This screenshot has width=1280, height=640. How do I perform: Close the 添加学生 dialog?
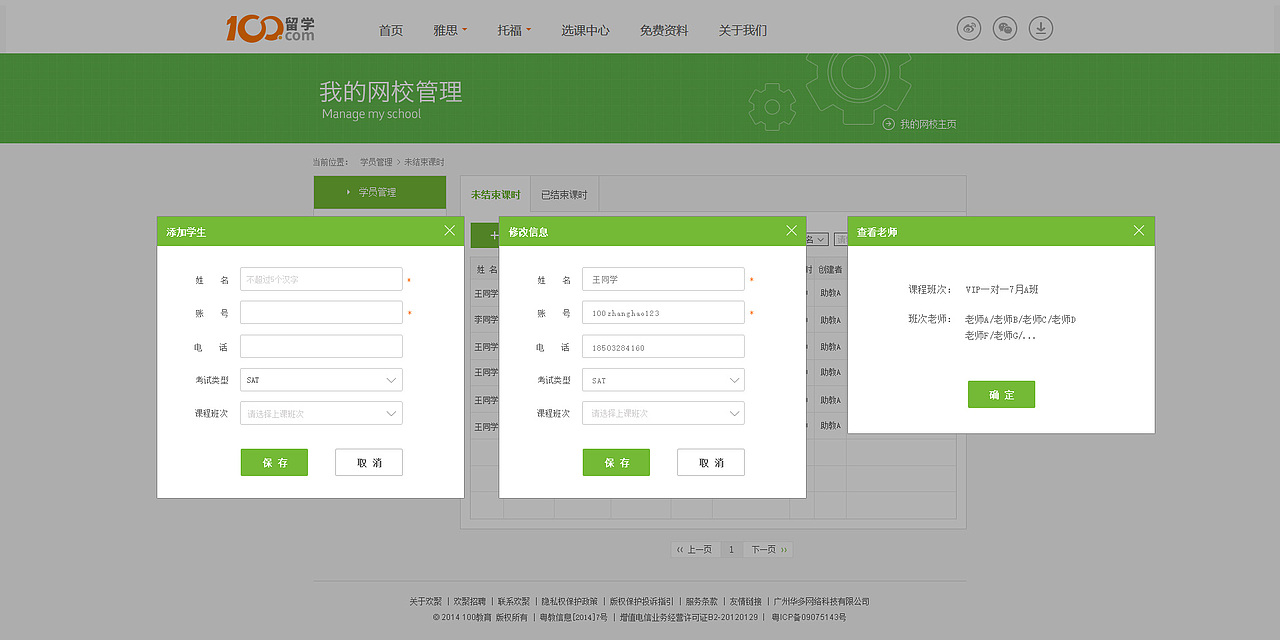coord(449,231)
